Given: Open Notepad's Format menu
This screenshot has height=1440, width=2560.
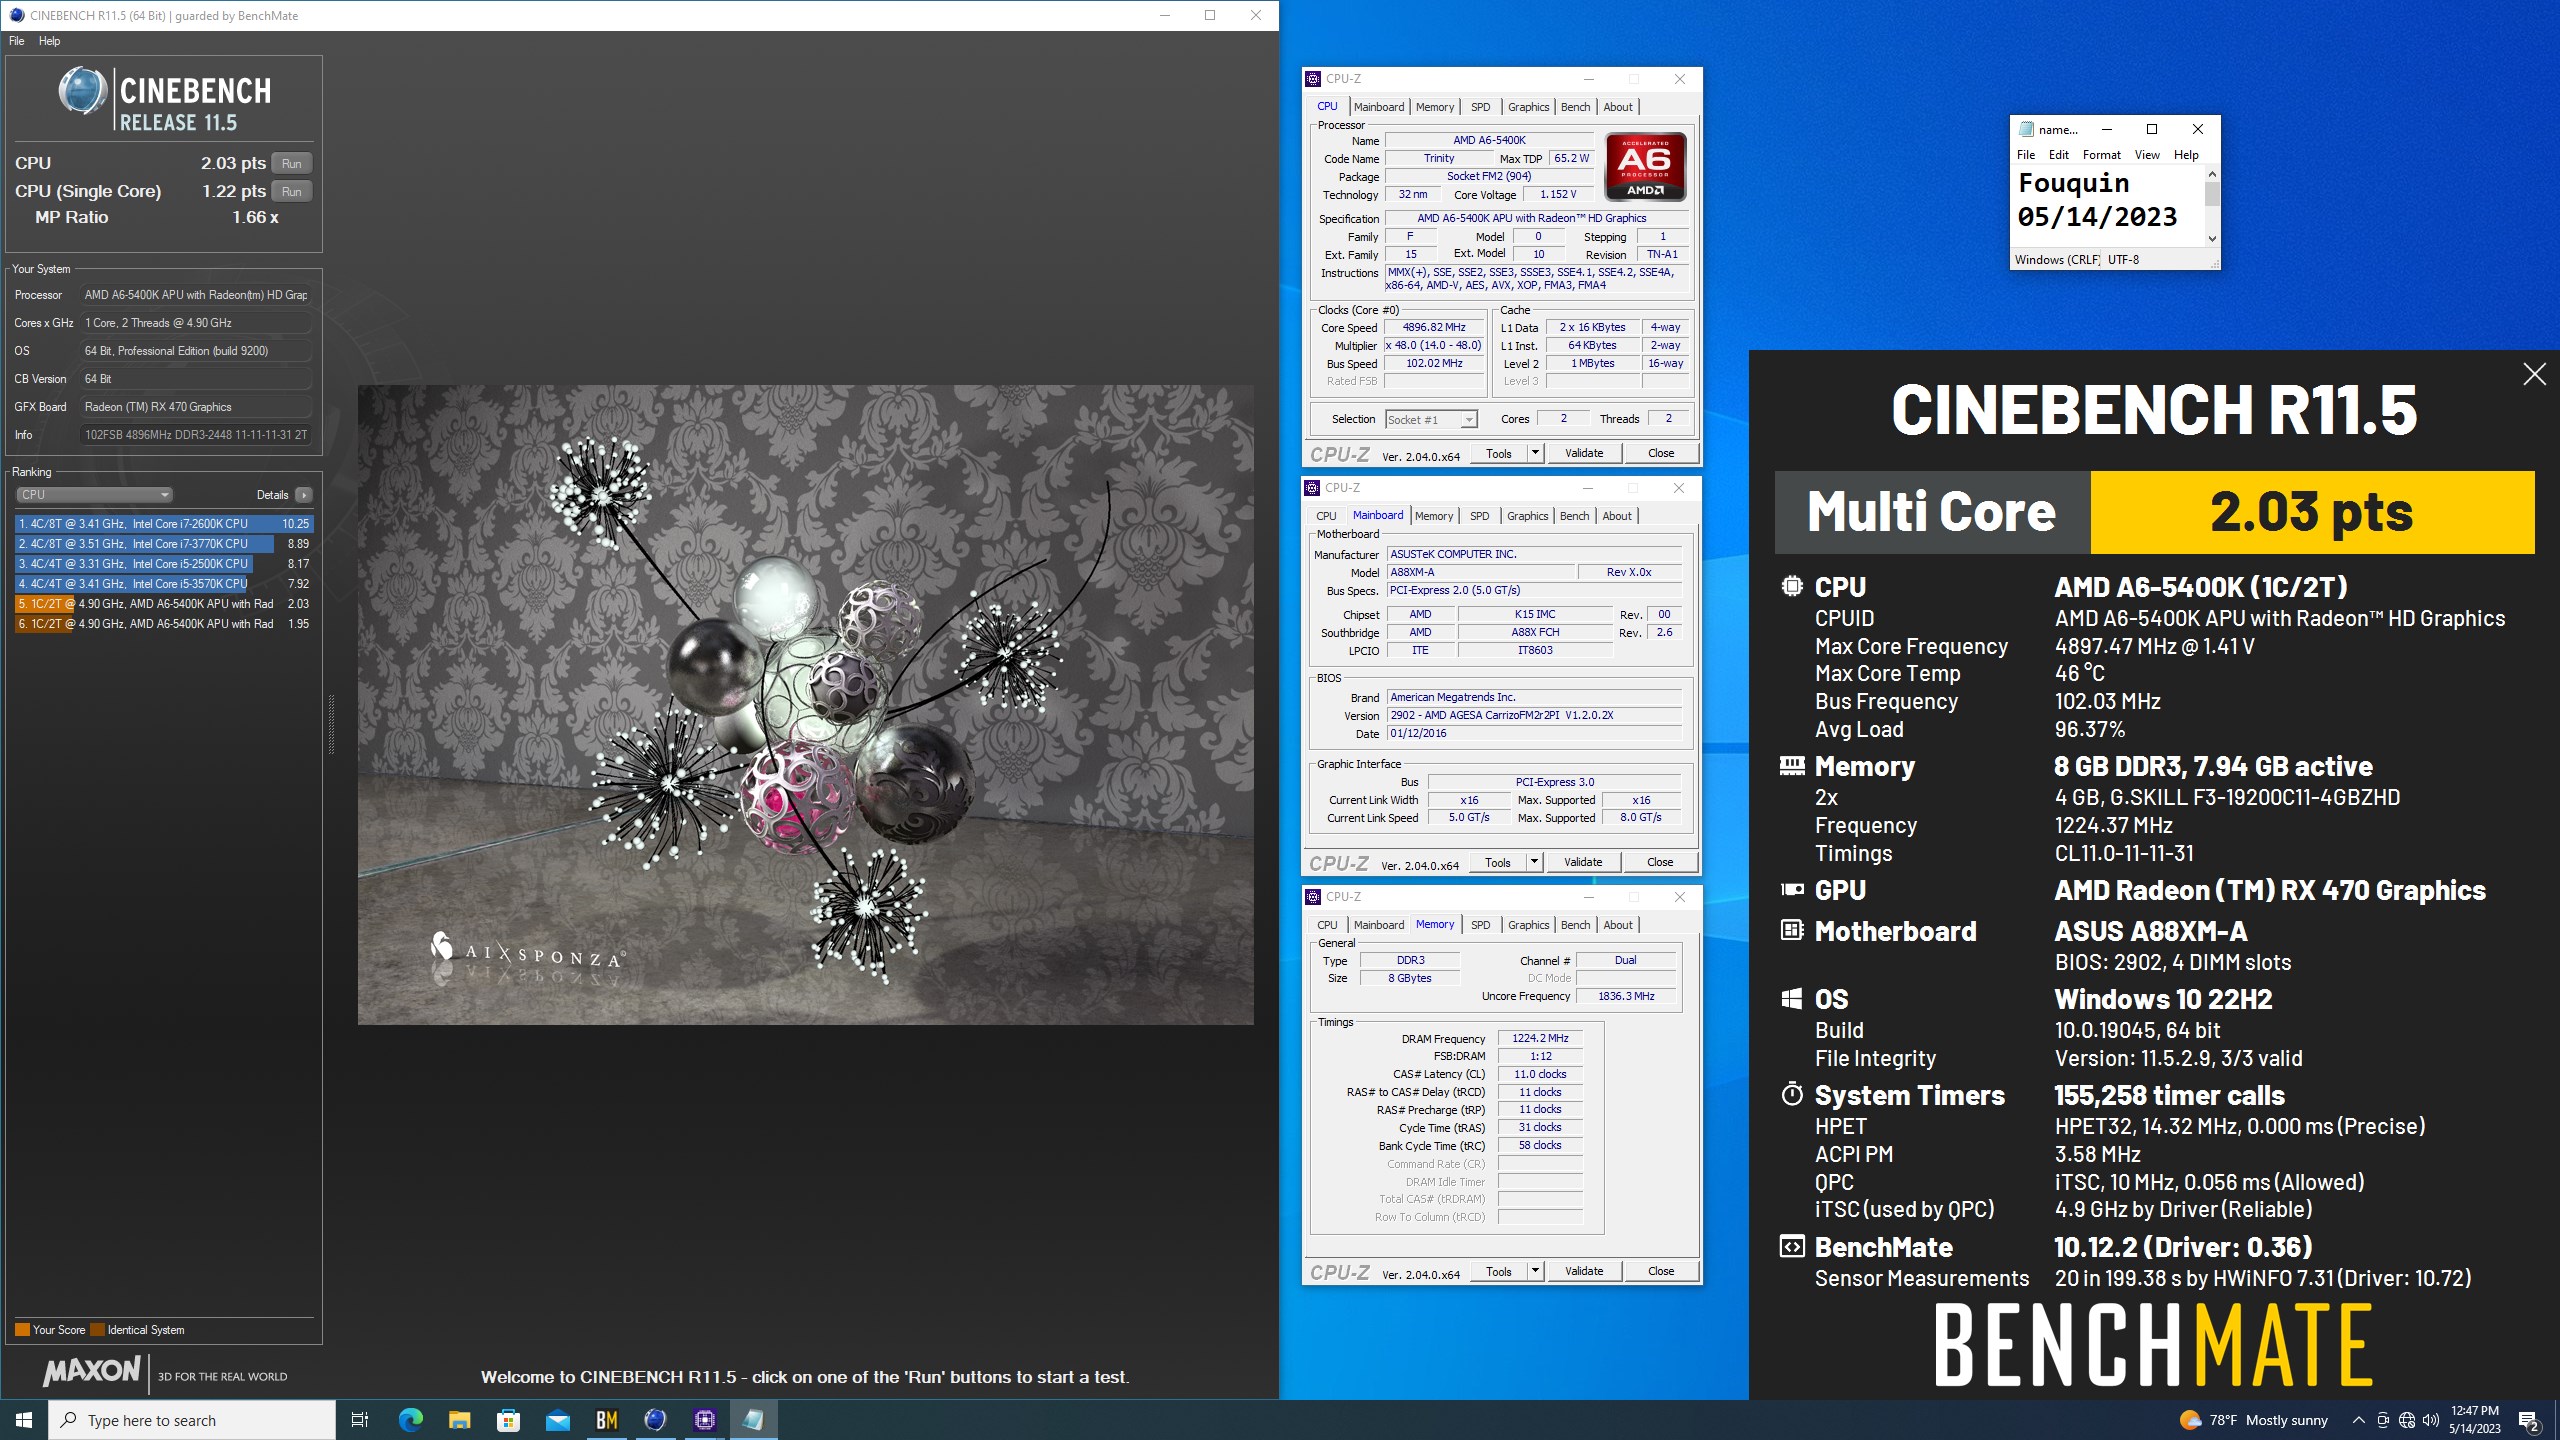Looking at the screenshot, I should click(x=2101, y=155).
